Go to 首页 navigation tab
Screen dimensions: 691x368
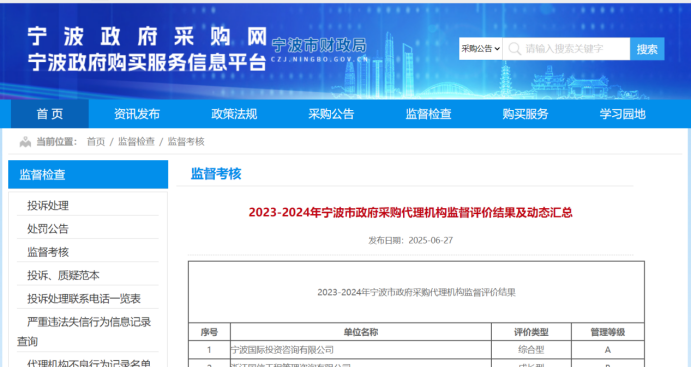tap(50, 114)
